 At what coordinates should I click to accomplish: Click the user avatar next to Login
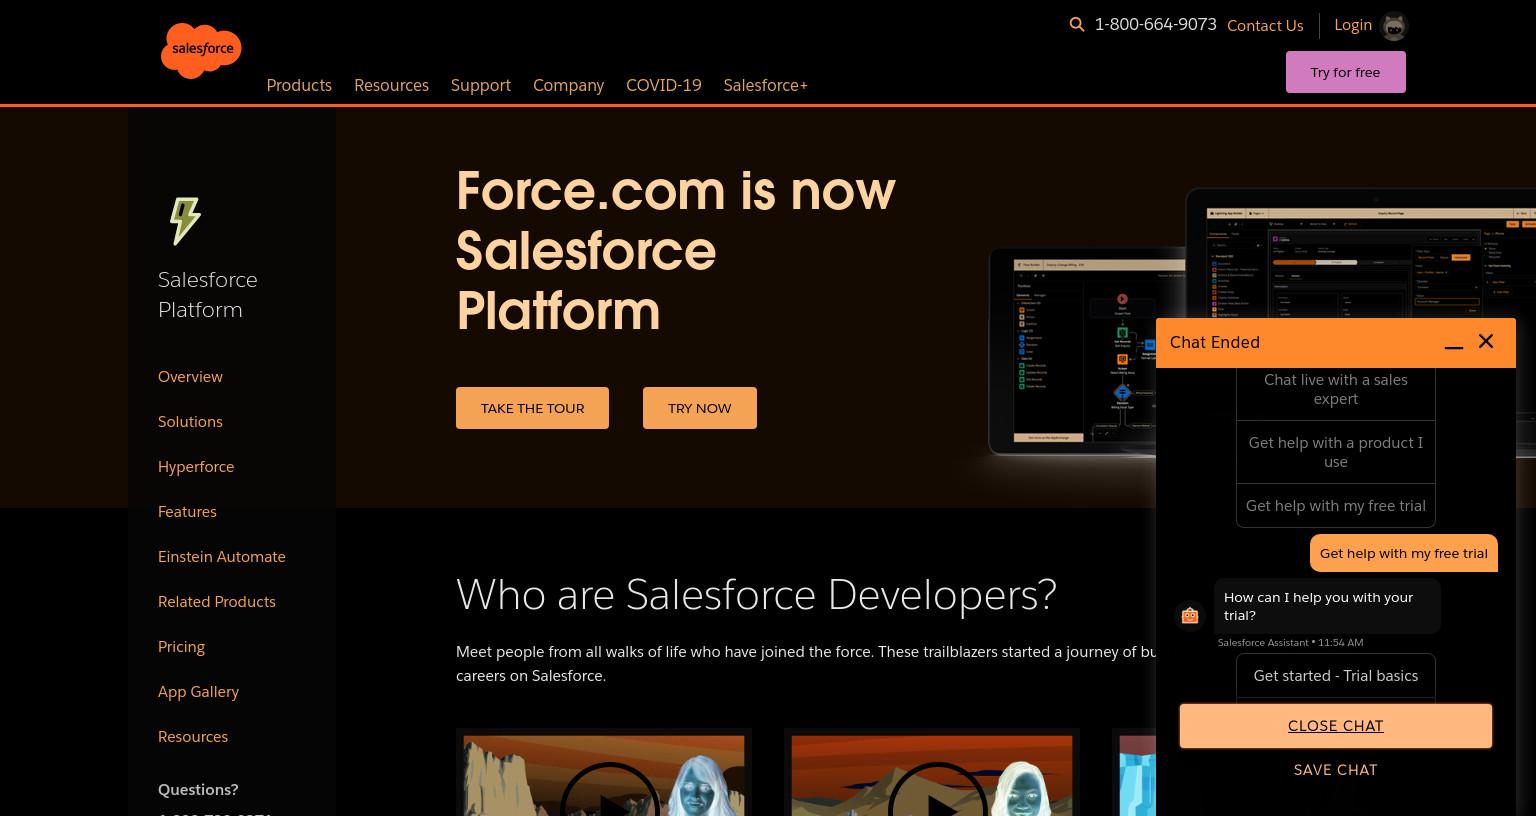pos(1394,26)
